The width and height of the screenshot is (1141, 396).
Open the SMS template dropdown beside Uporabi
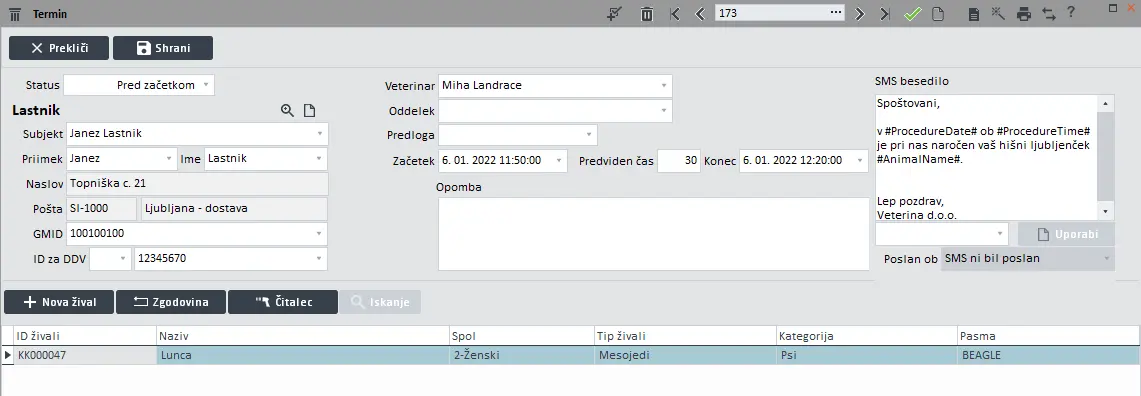click(x=1000, y=234)
